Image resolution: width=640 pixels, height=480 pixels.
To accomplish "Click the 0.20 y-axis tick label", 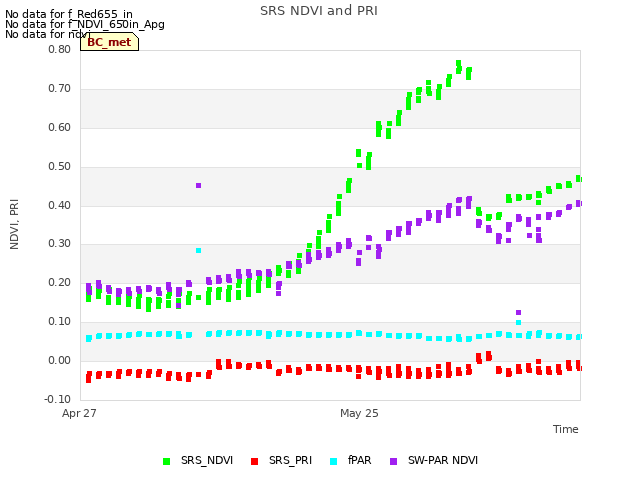I will pos(60,282).
